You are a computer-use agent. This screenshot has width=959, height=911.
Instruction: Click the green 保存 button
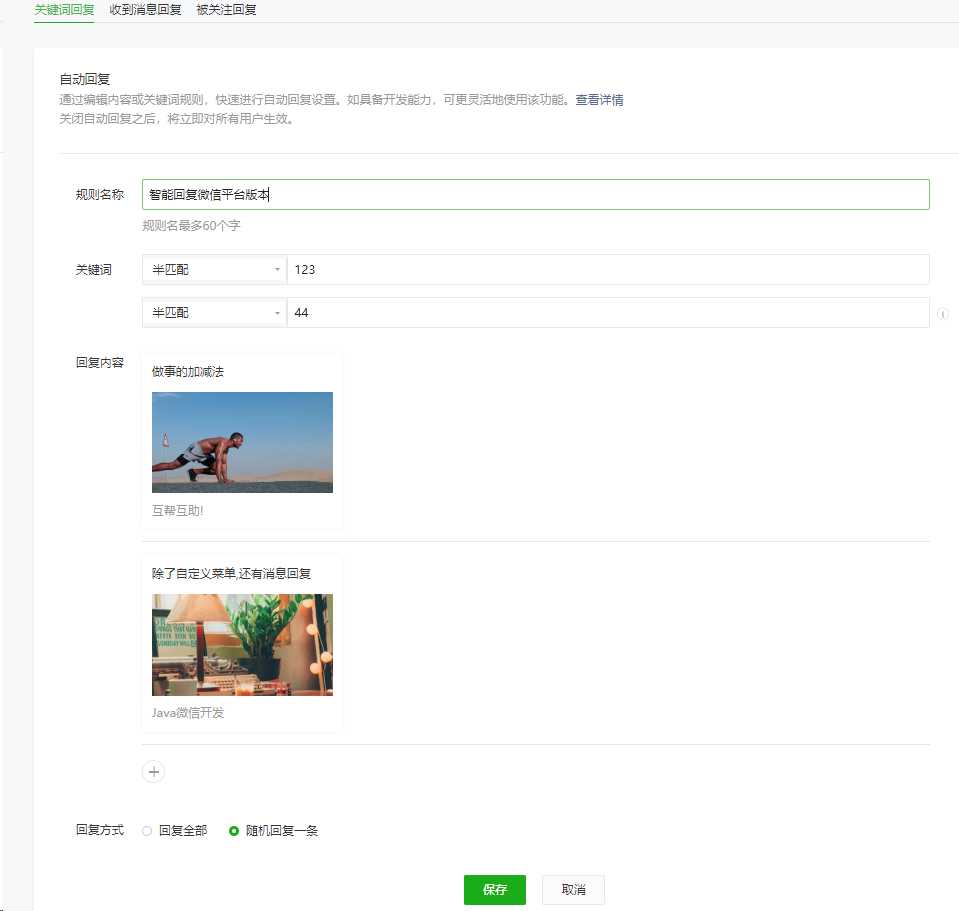click(x=495, y=890)
